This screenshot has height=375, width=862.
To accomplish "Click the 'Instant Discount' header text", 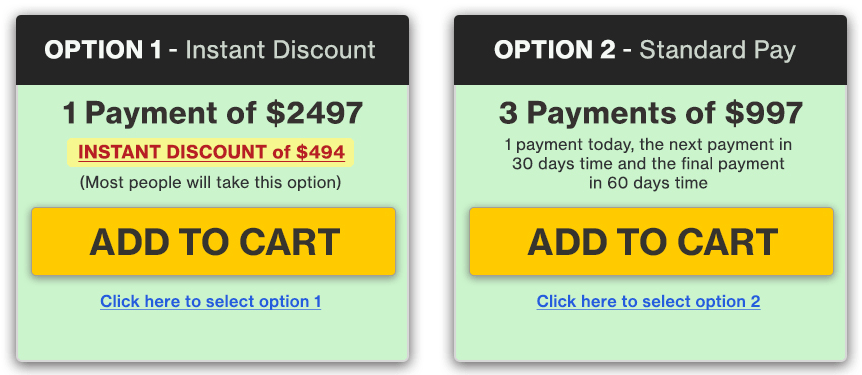I will pos(280,50).
